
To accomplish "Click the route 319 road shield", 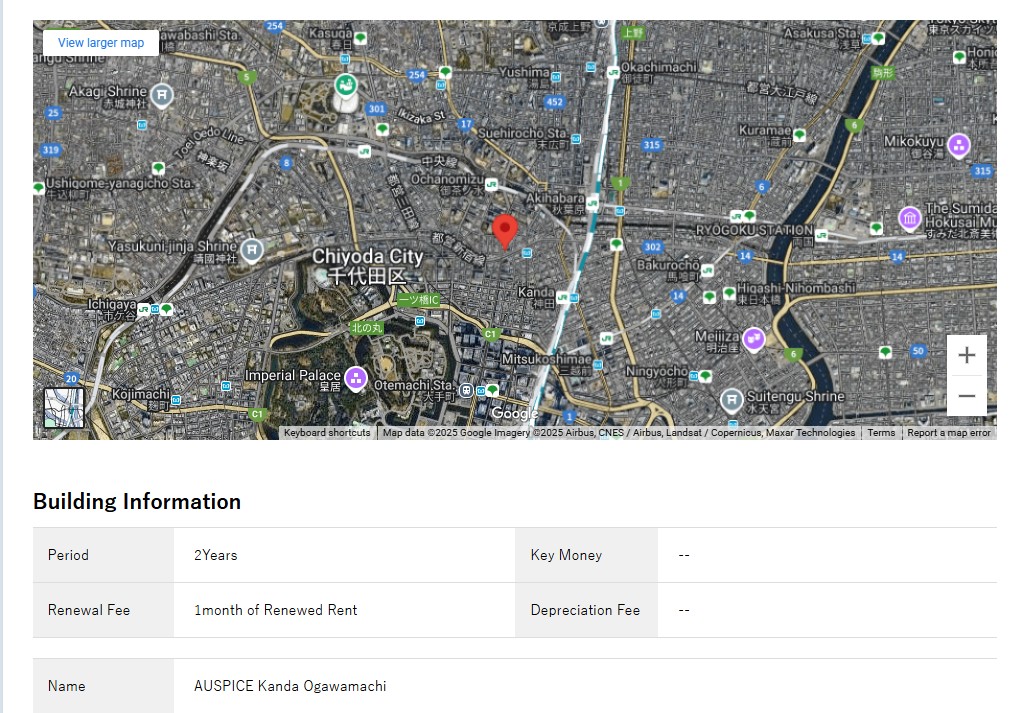I will [x=50, y=150].
